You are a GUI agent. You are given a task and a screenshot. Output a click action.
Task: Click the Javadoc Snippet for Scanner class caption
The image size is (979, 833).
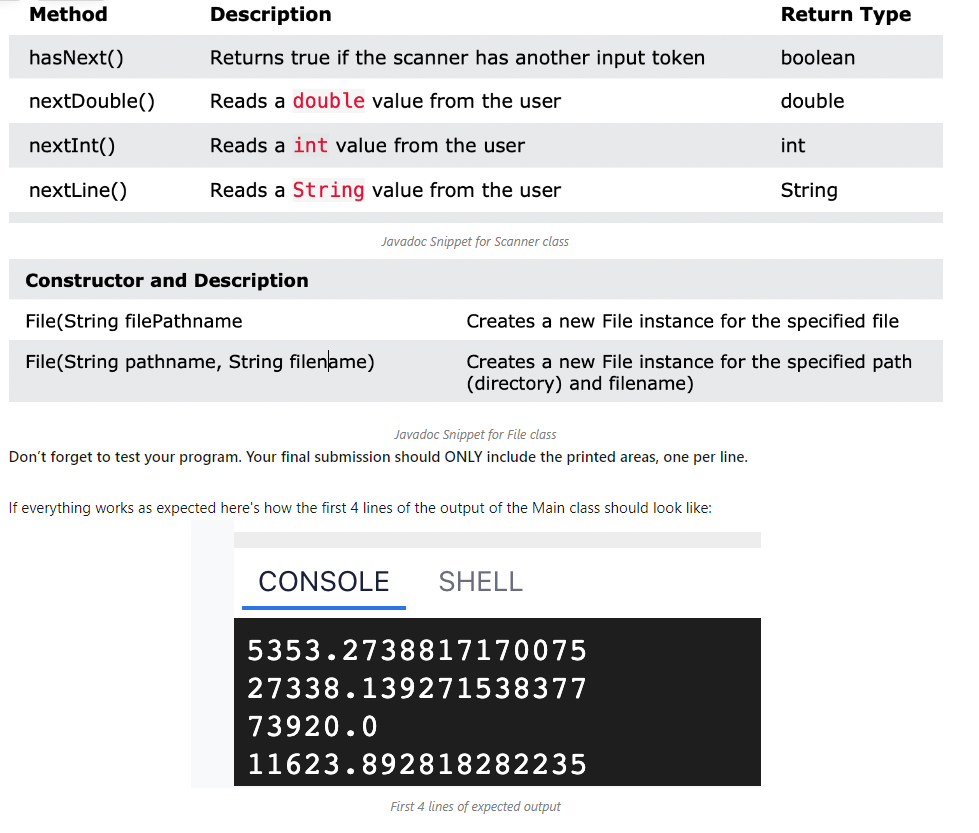click(x=474, y=241)
